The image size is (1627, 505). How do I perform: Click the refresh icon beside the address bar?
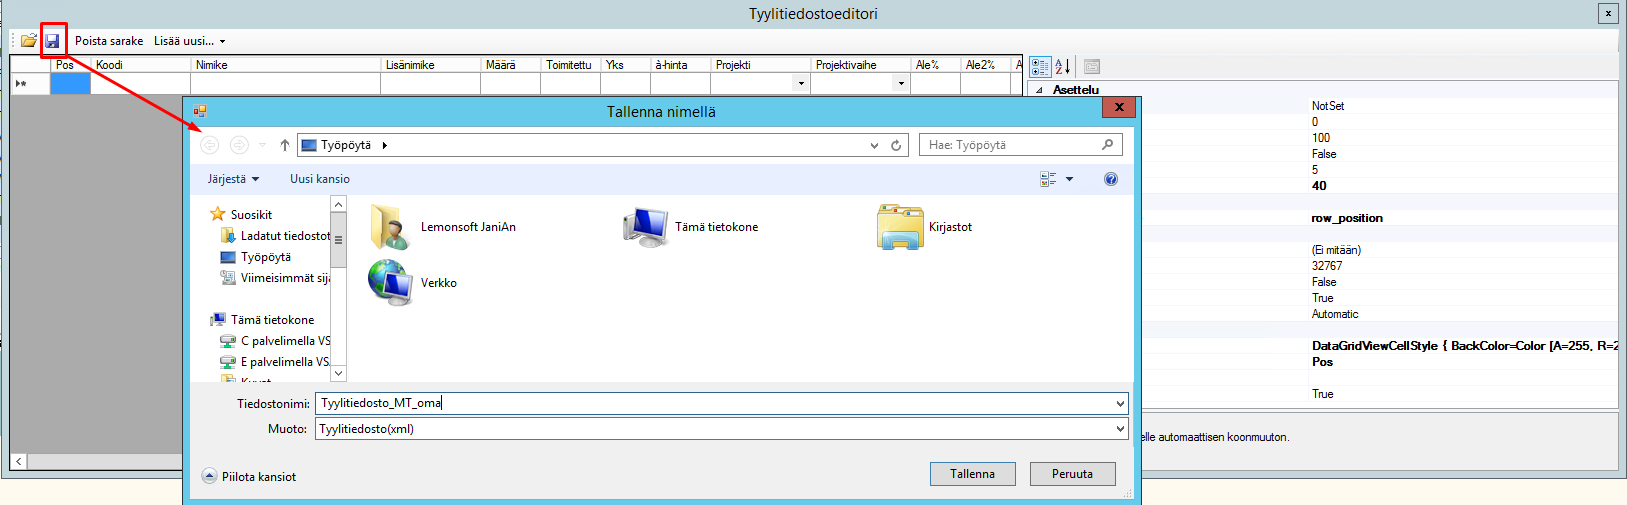[896, 145]
